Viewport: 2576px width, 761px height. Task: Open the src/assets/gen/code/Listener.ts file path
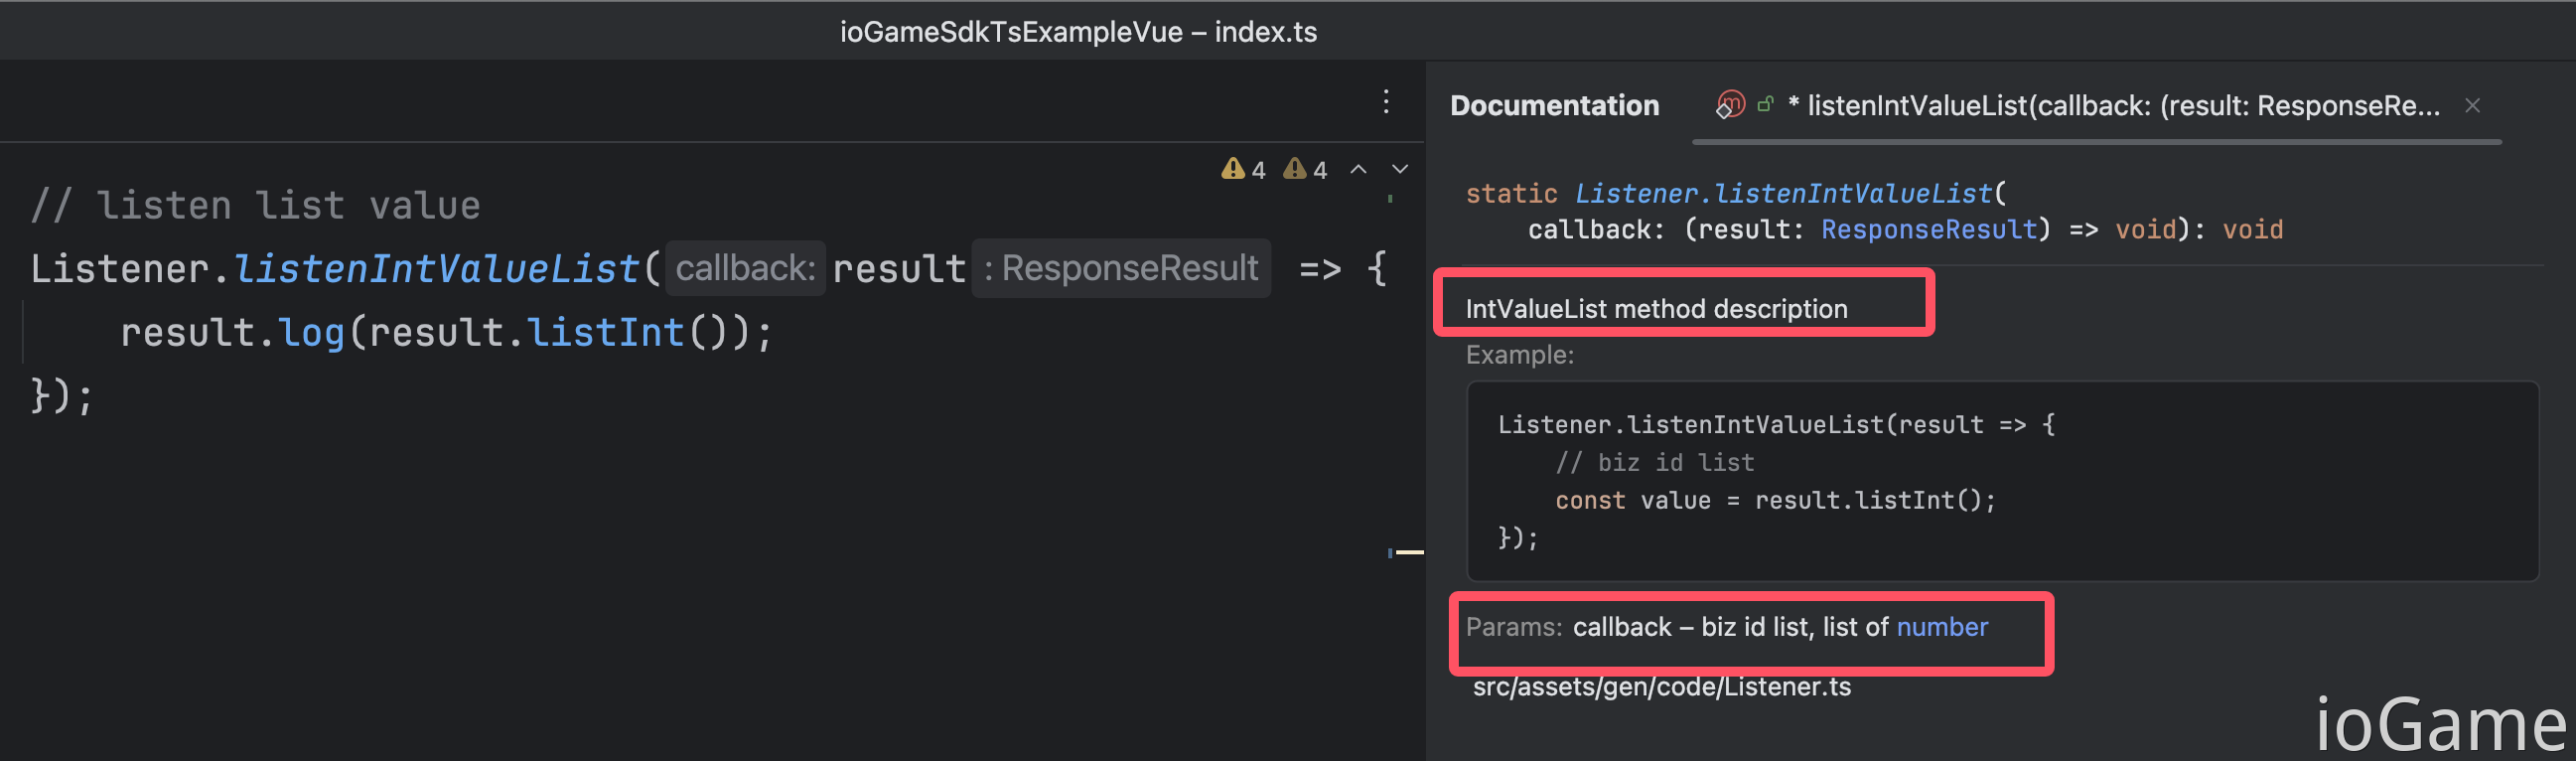point(1661,687)
